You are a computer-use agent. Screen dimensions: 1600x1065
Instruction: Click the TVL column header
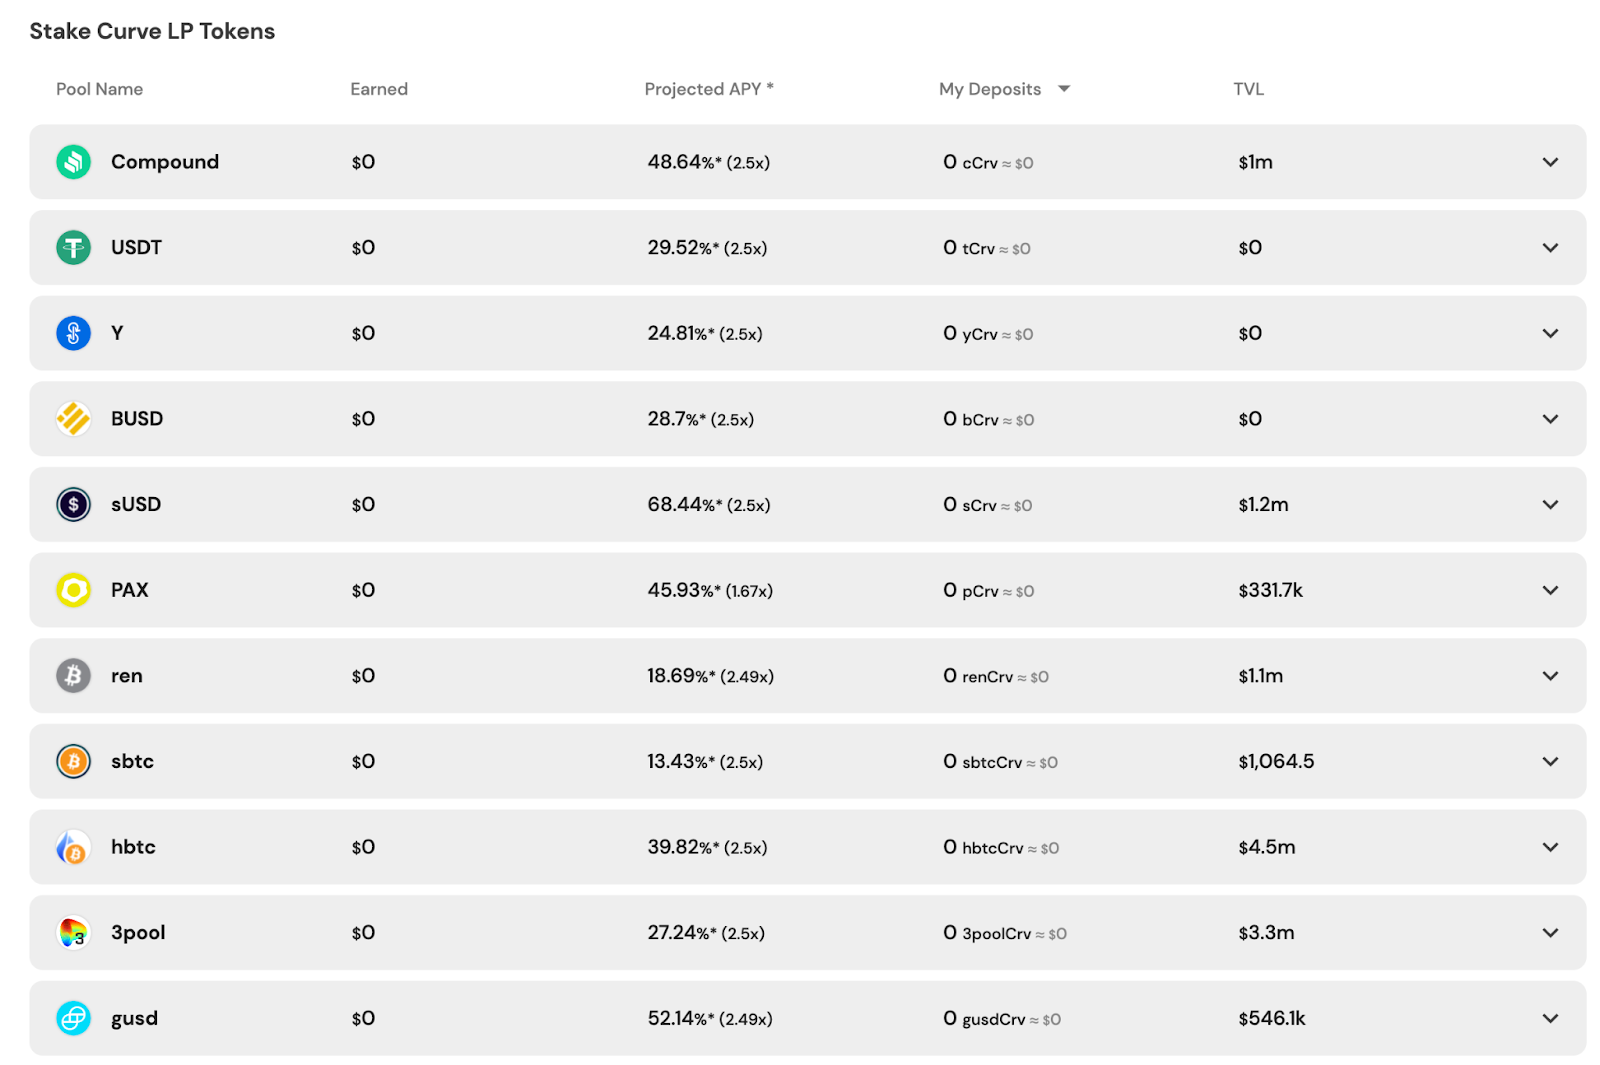[1248, 89]
